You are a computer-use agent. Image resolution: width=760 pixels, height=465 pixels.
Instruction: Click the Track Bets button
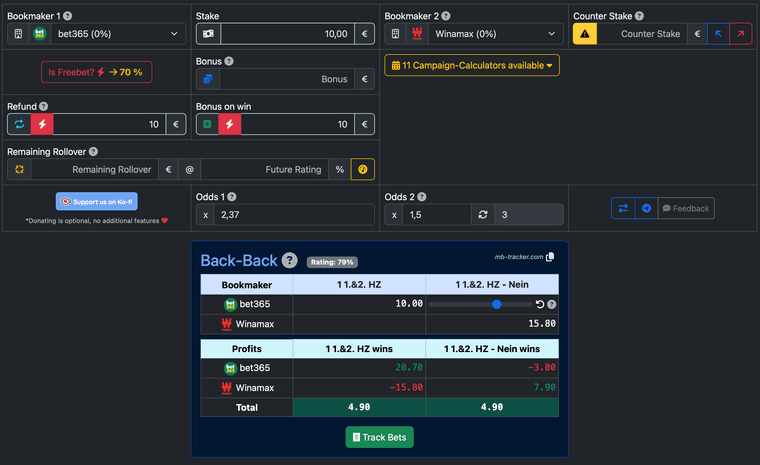pyautogui.click(x=379, y=437)
